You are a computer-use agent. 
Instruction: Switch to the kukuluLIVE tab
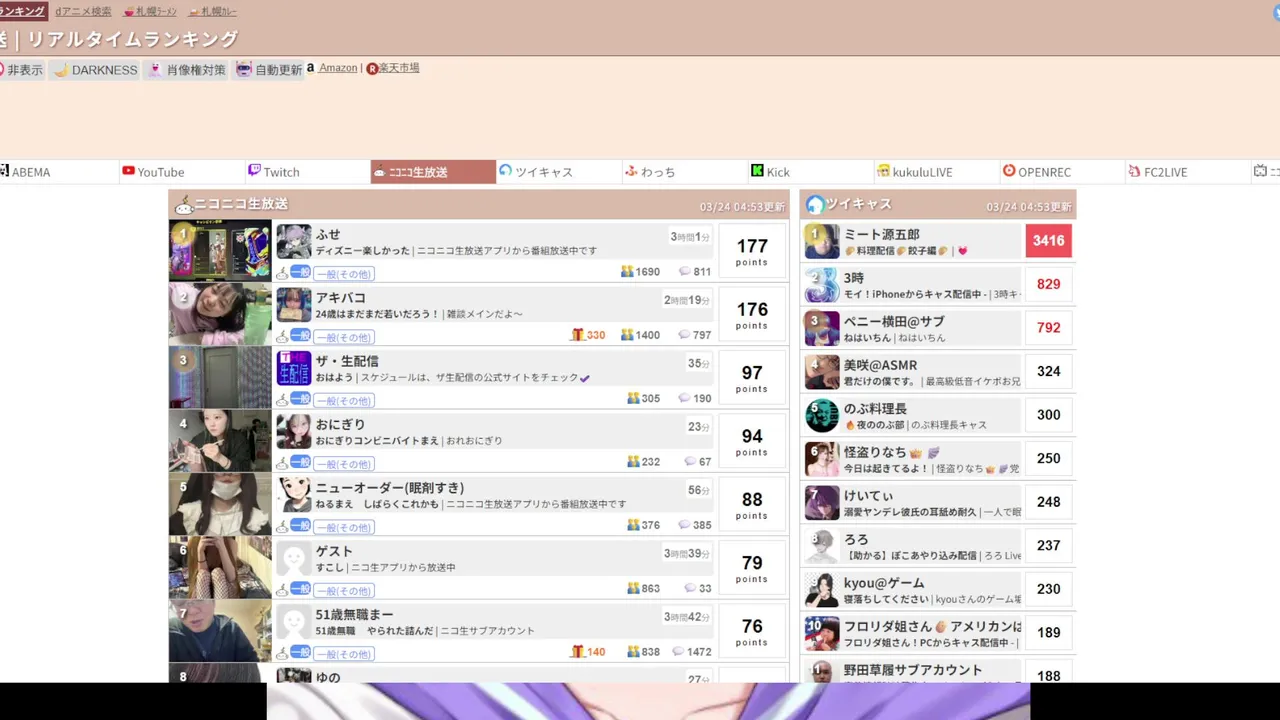click(936, 172)
